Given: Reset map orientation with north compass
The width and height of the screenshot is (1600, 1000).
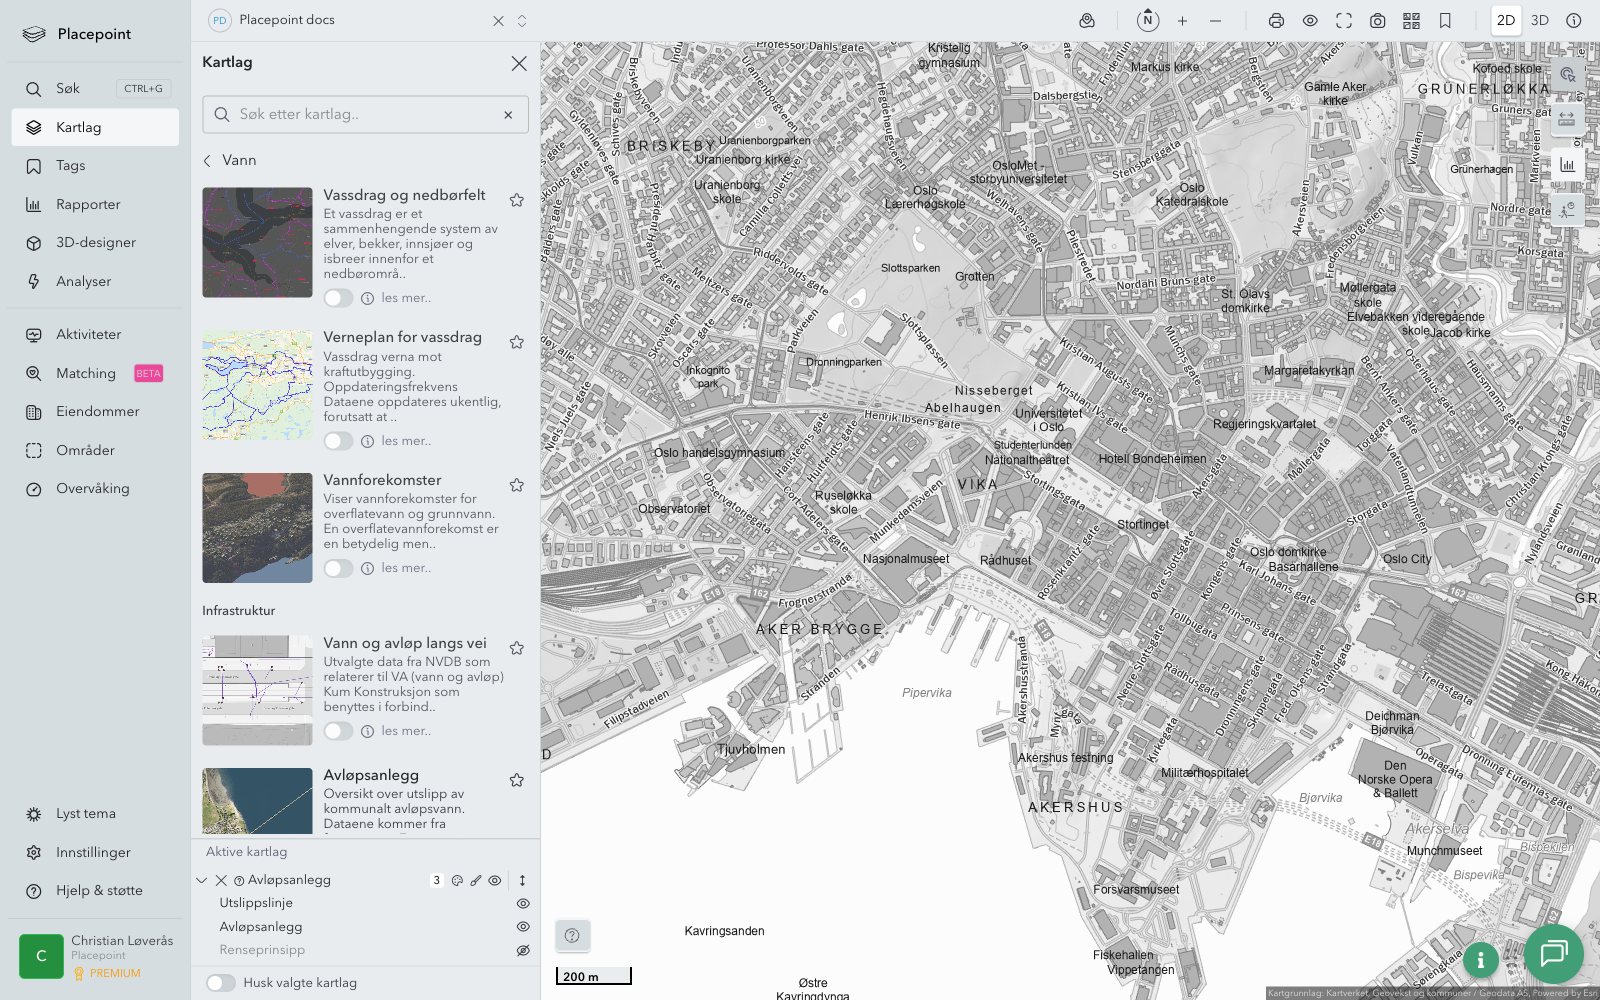Looking at the screenshot, I should (1148, 21).
